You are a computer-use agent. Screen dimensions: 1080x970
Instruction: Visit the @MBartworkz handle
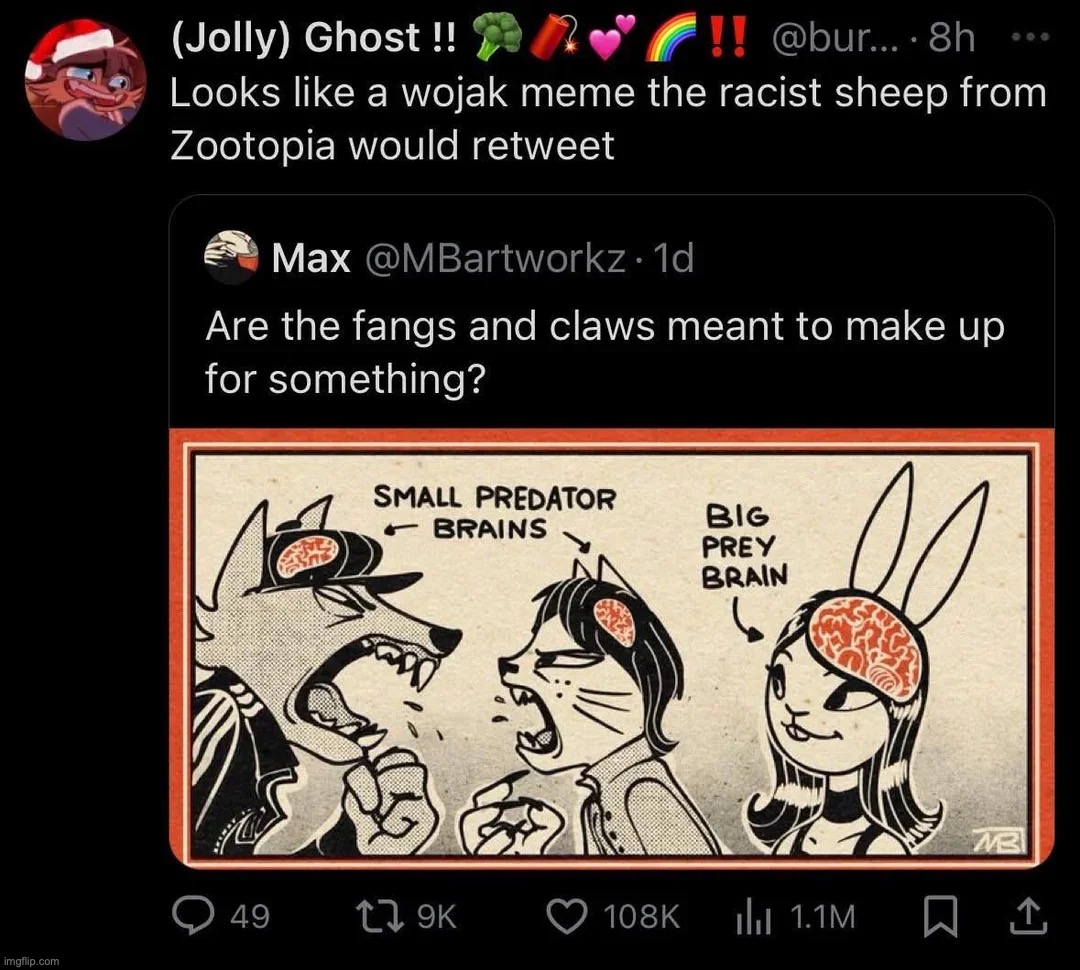tap(495, 260)
